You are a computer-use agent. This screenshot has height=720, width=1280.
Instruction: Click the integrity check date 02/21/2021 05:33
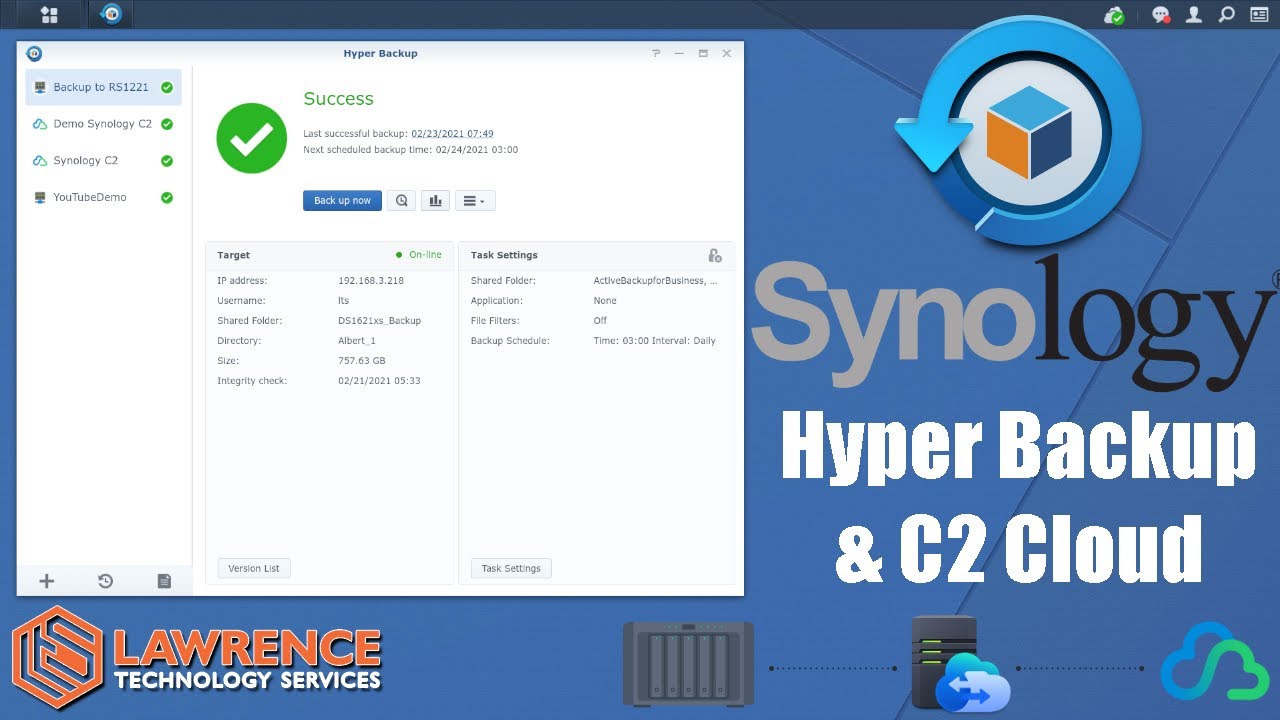pos(379,381)
